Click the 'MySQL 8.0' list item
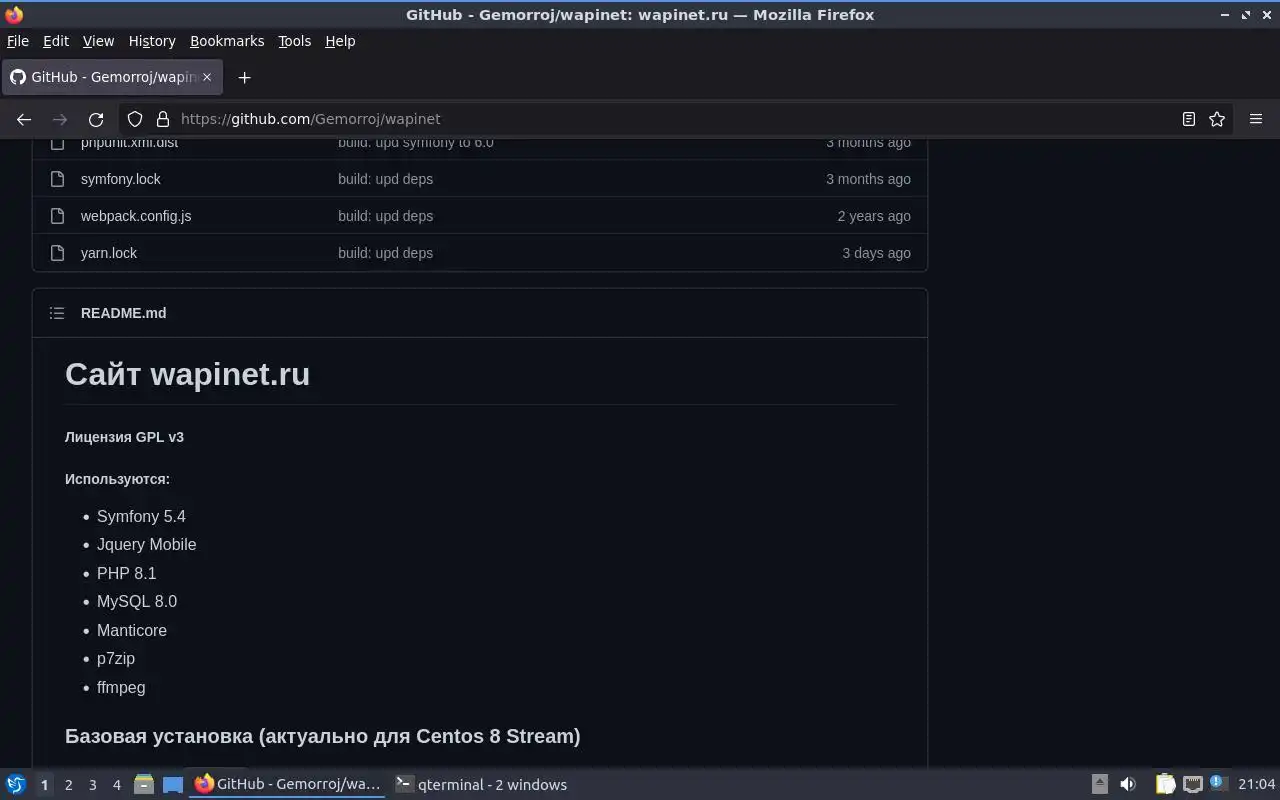Viewport: 1280px width, 800px height. pos(137,601)
